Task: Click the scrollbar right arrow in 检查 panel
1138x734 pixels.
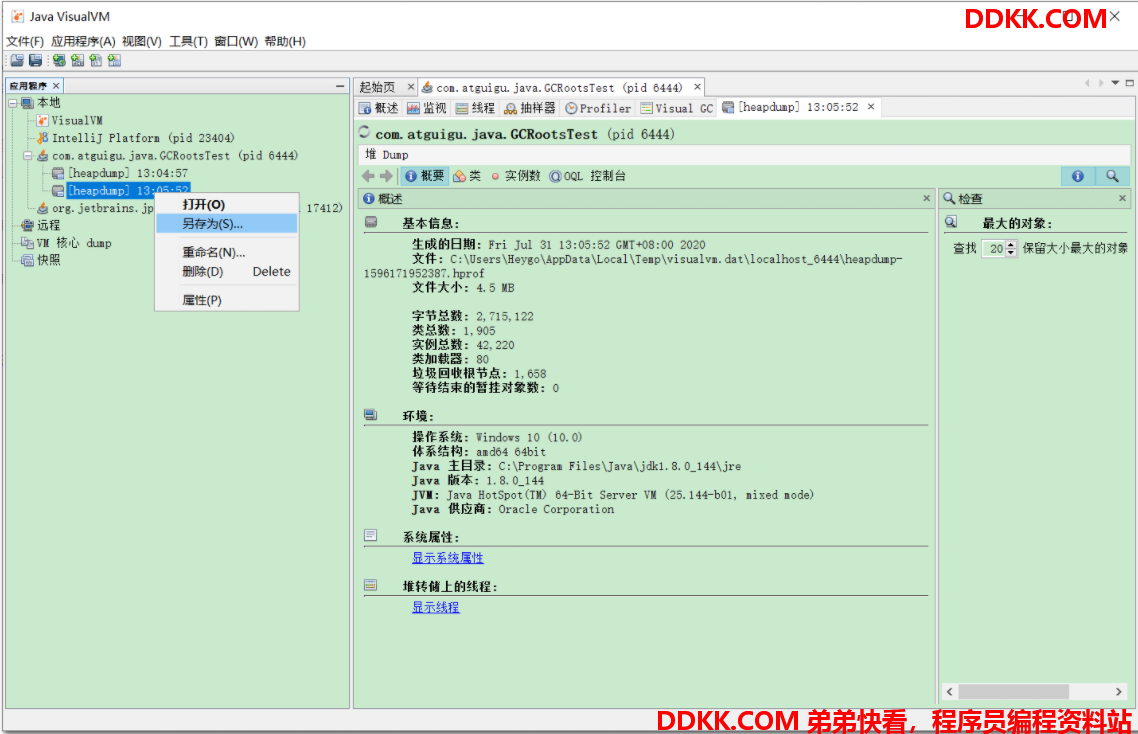Action: coord(1118,691)
